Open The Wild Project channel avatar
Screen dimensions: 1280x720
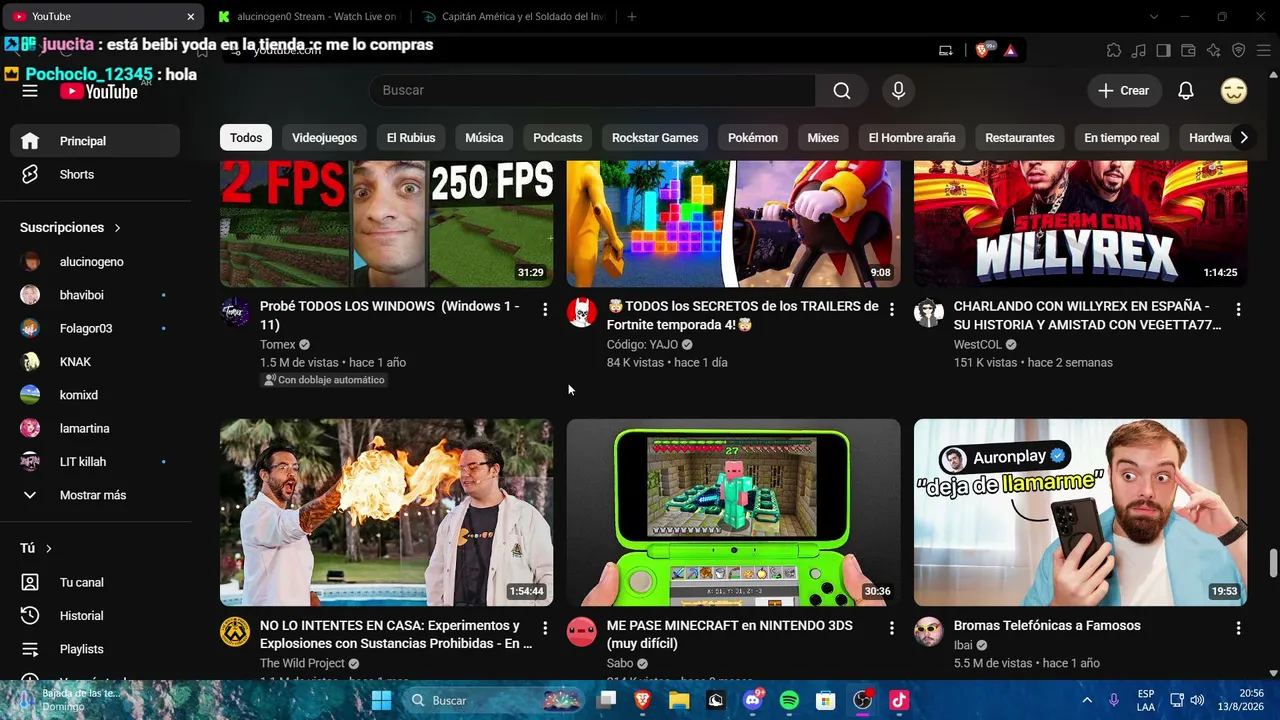pyautogui.click(x=235, y=631)
